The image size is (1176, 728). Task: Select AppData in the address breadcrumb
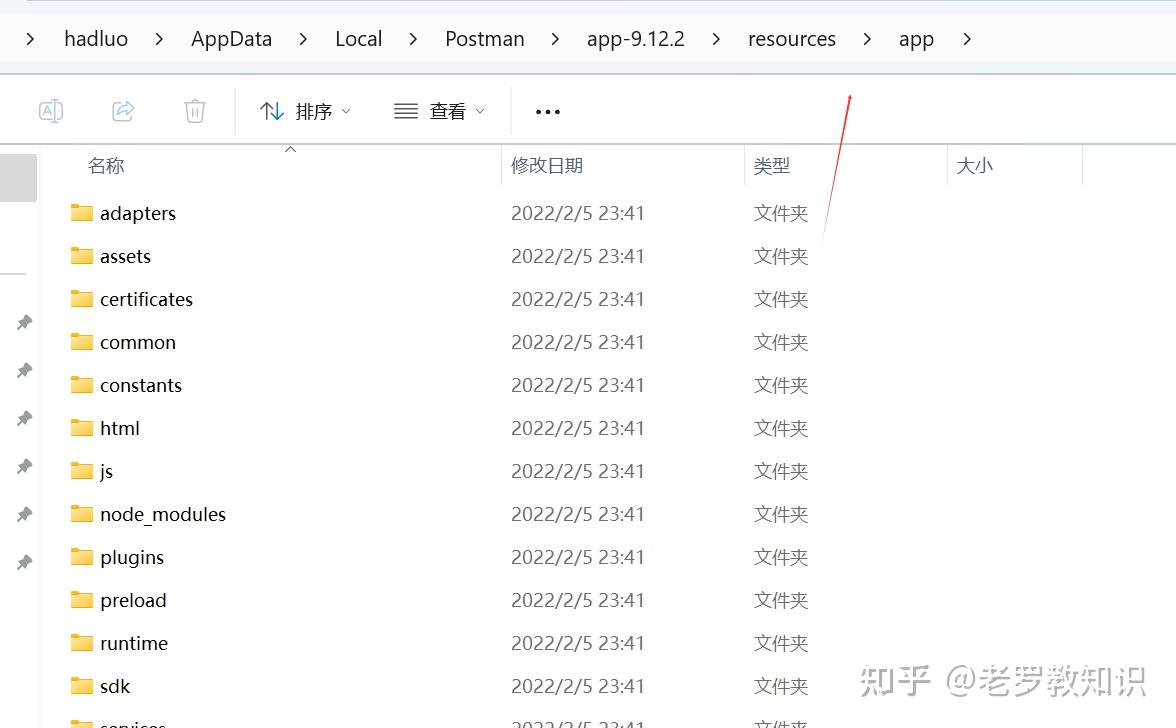231,39
